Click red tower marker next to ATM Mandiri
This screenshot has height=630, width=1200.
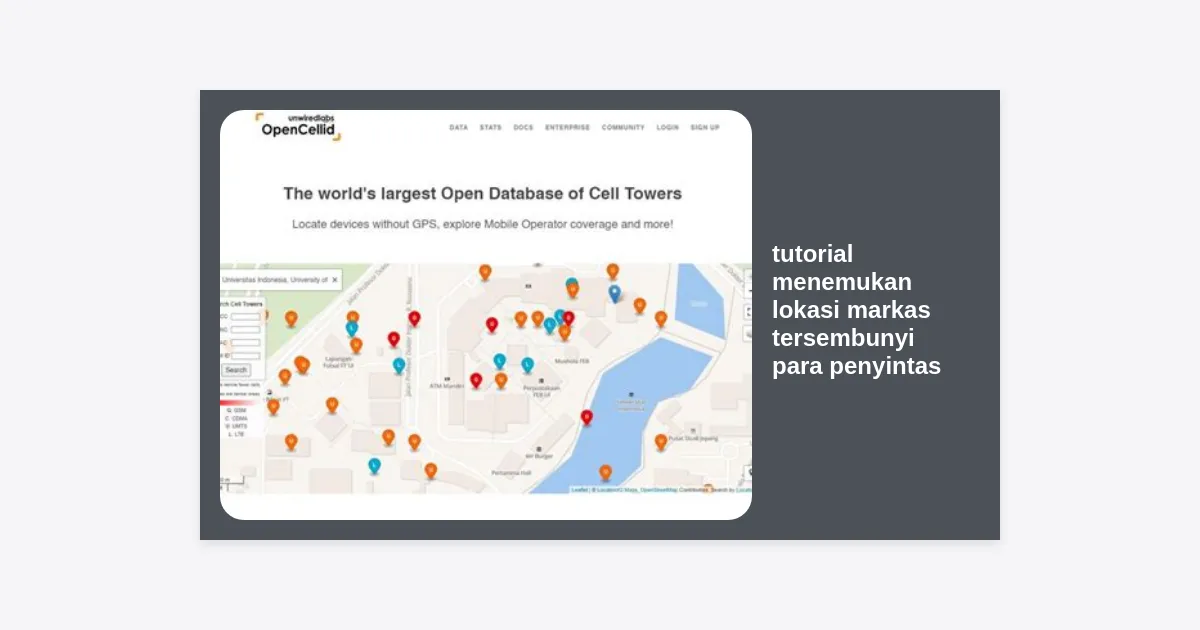(x=476, y=379)
